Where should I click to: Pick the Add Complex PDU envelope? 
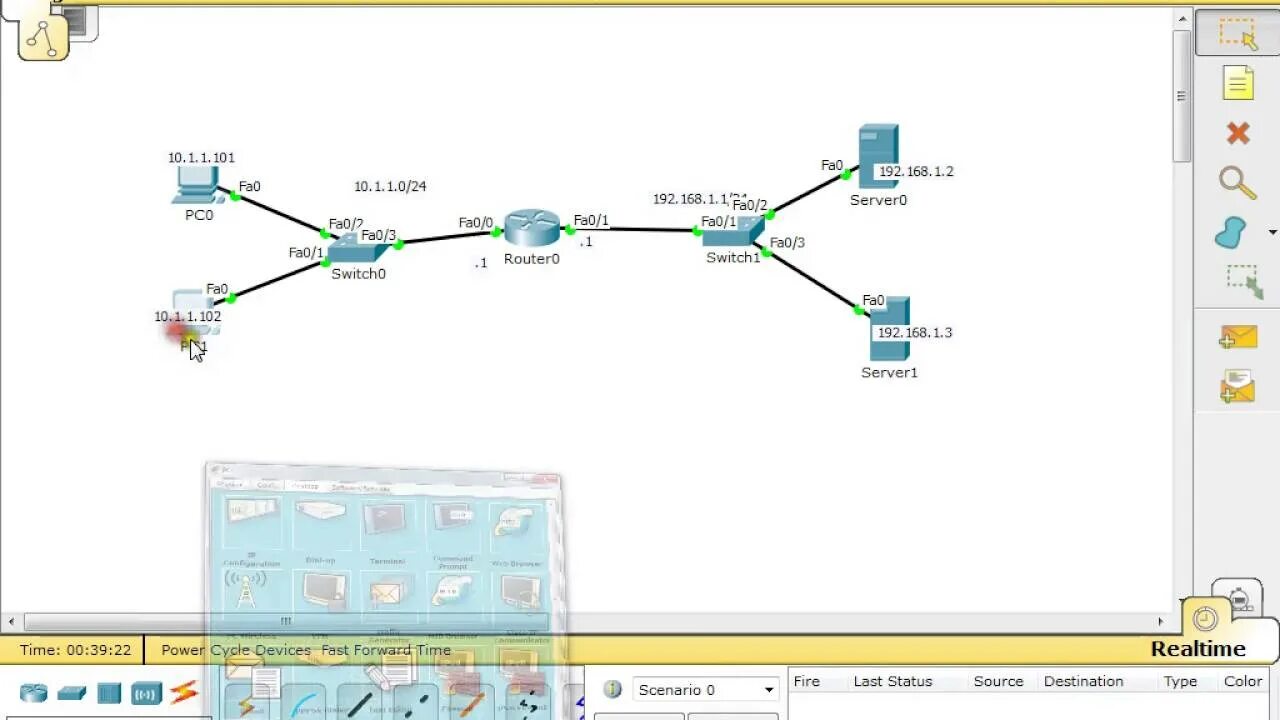pos(1237,386)
